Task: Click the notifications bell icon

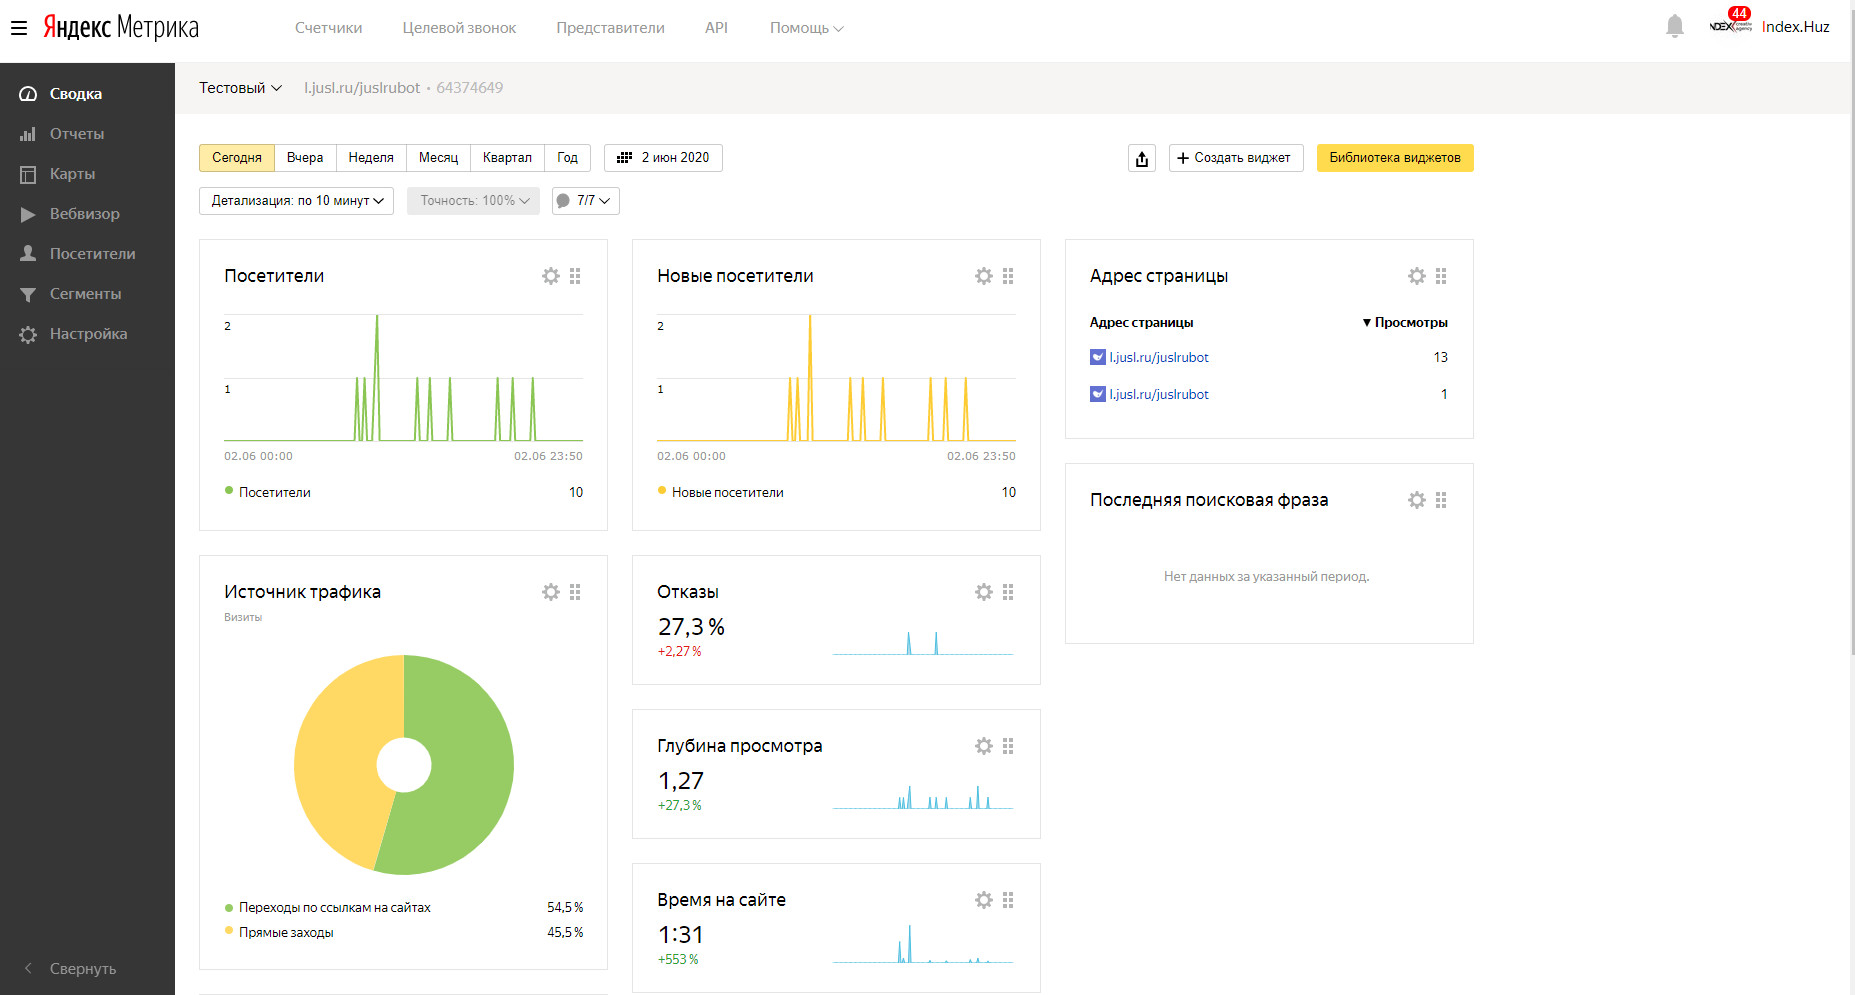Action: pos(1674,26)
